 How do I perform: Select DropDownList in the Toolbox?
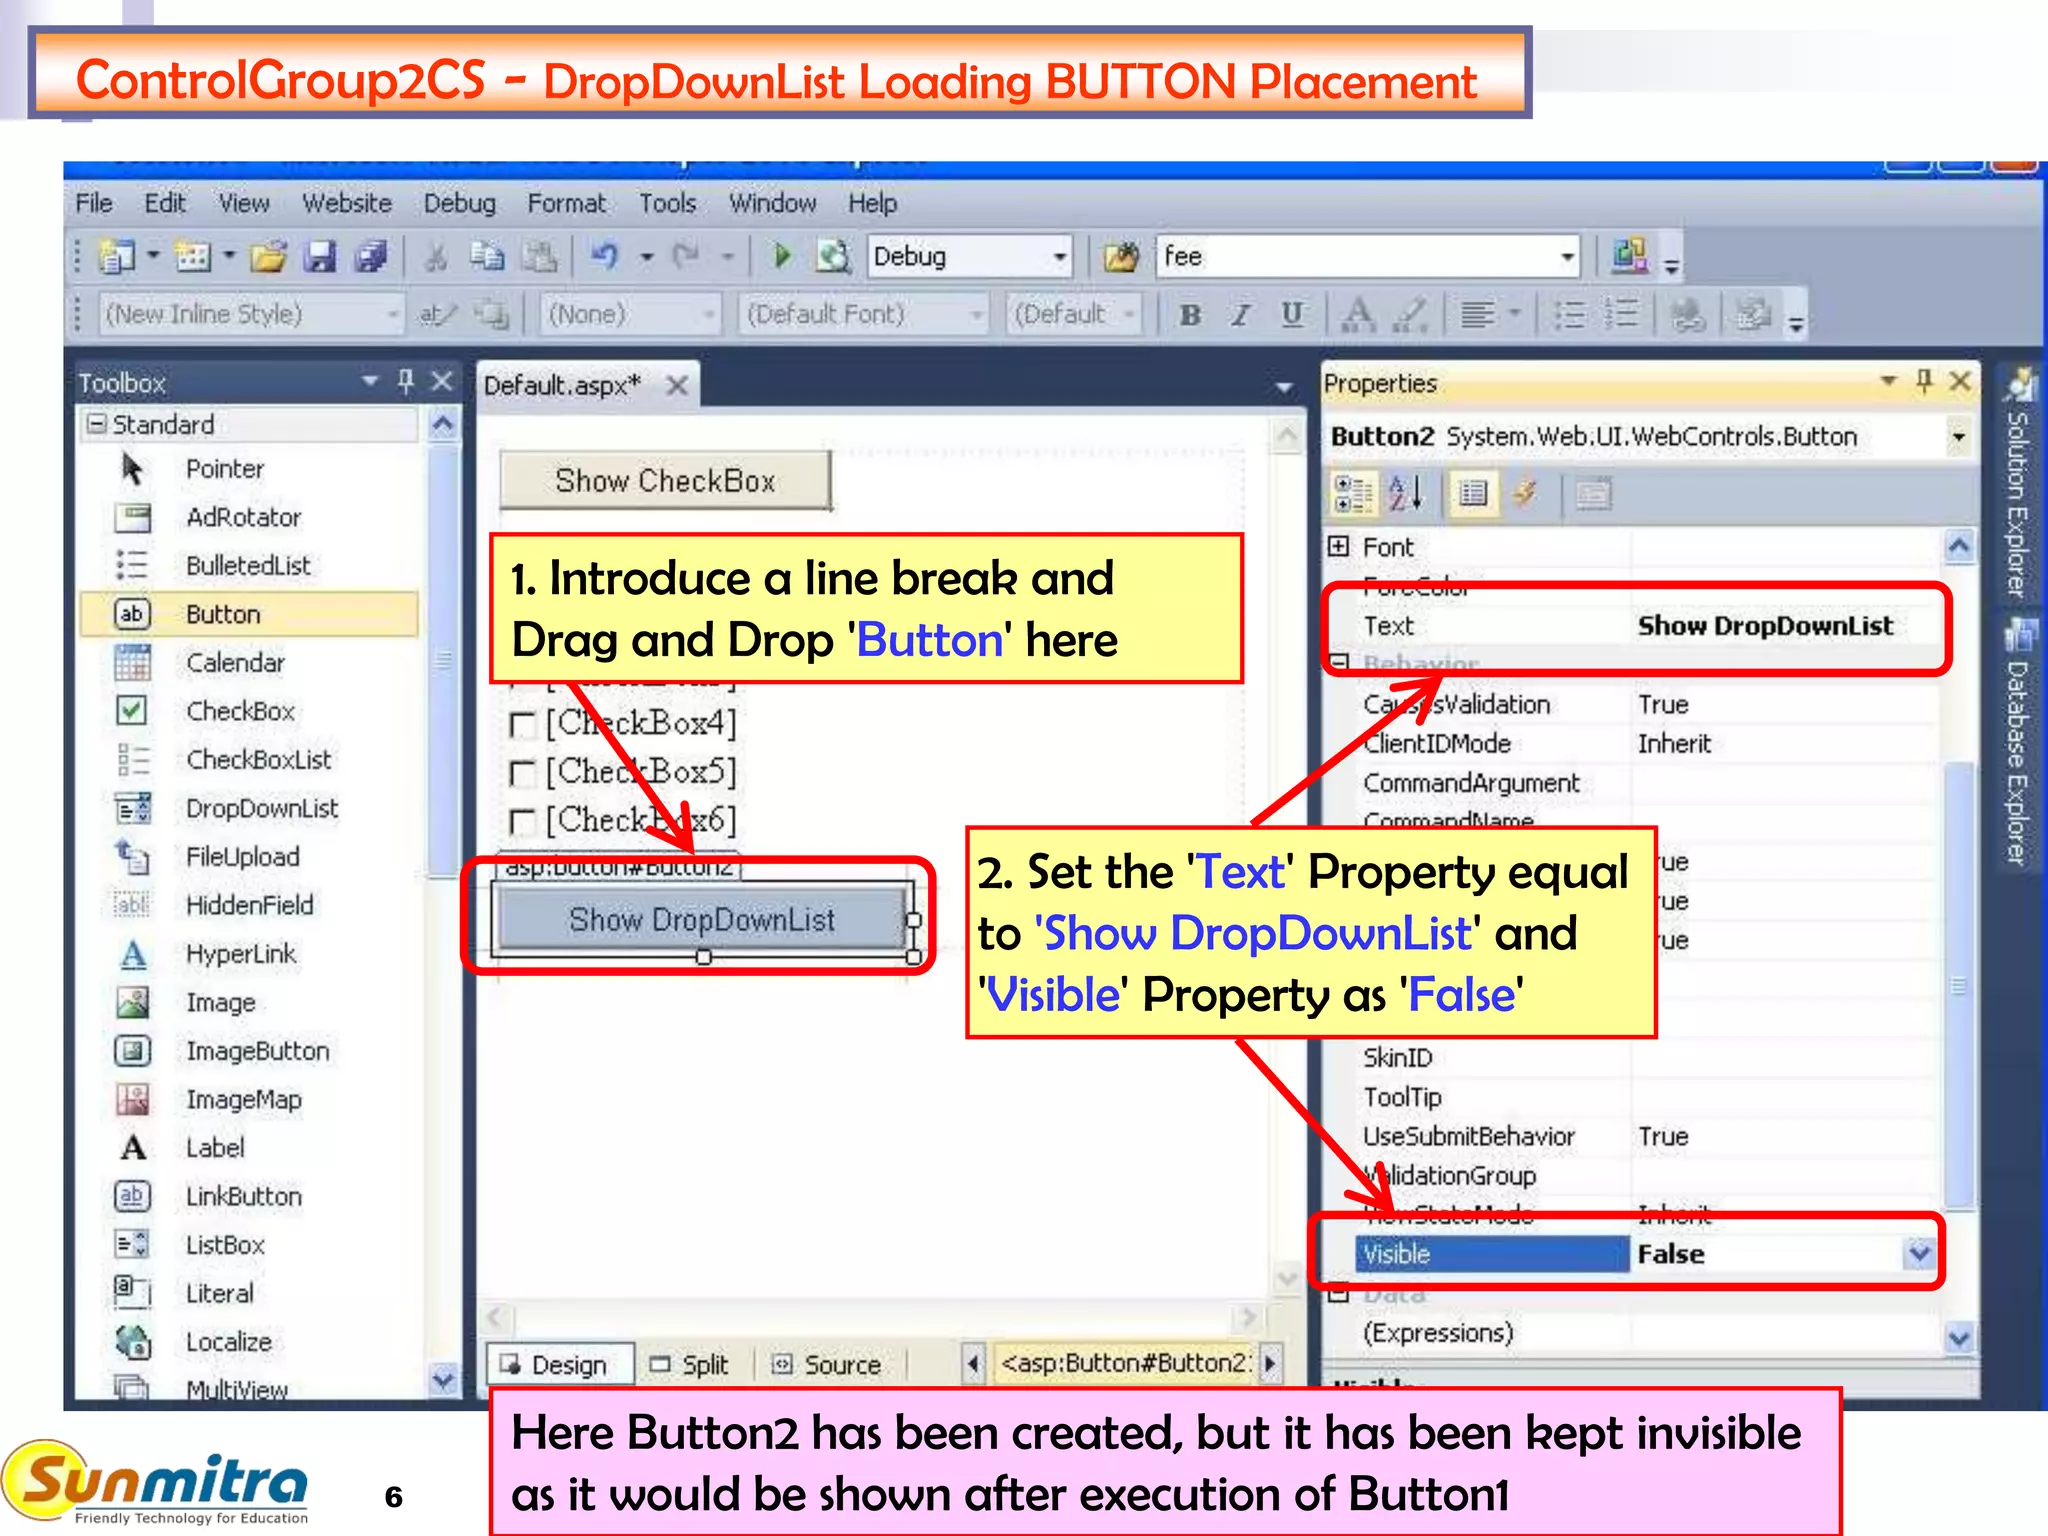pyautogui.click(x=261, y=808)
